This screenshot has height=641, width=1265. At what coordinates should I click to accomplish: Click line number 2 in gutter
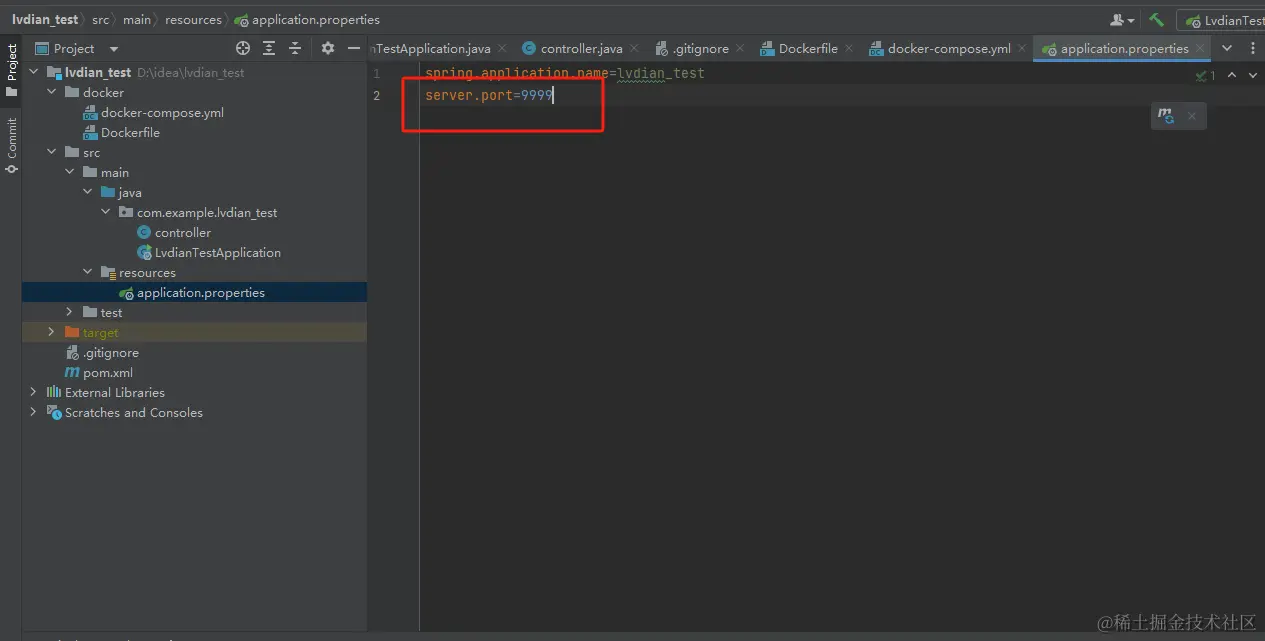click(x=377, y=95)
